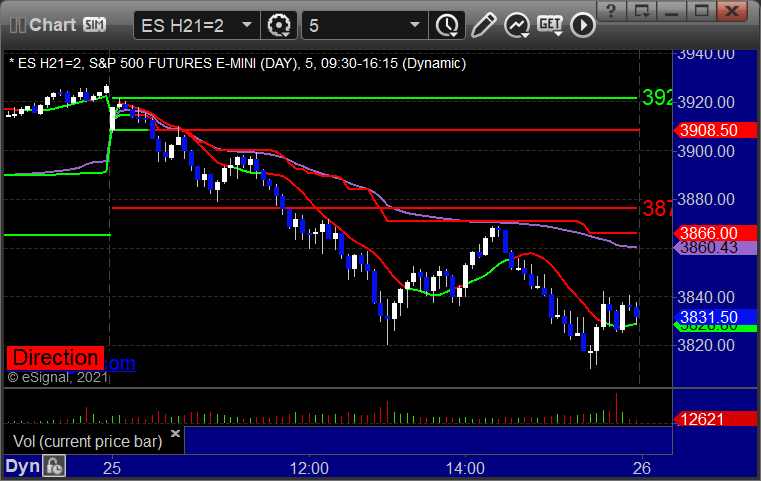Click the 3920.00 price axis label
Image resolution: width=761 pixels, height=481 pixels.
[706, 102]
